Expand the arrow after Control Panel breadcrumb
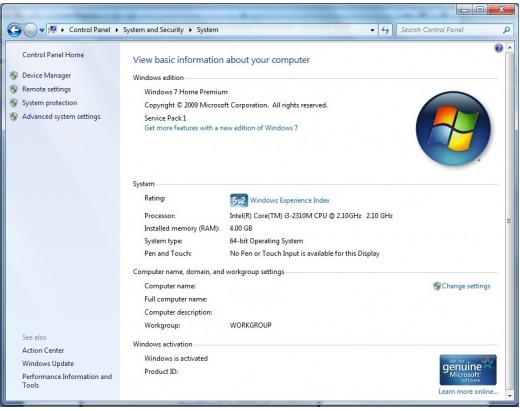Viewport: 520px width, 411px height. point(117,30)
